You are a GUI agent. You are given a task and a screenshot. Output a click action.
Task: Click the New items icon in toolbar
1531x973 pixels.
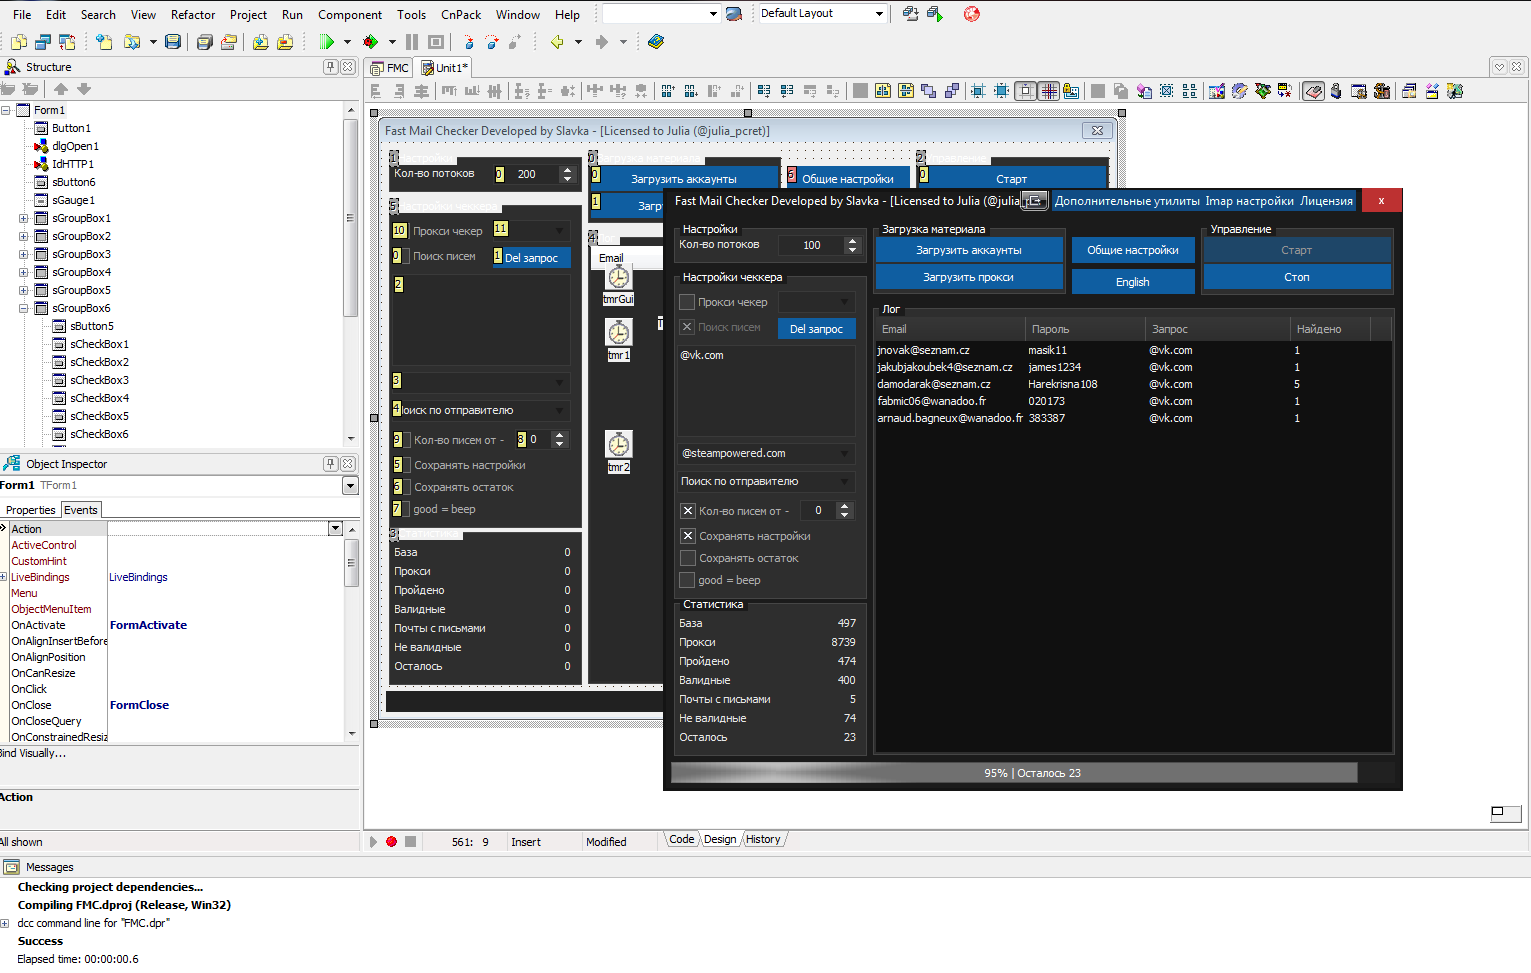104,42
